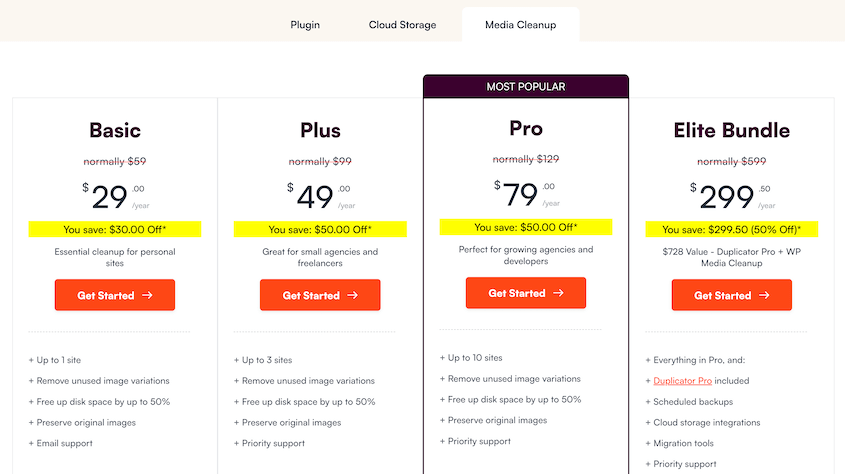Select the Media Cleanup tab
The width and height of the screenshot is (845, 474).
520,25
